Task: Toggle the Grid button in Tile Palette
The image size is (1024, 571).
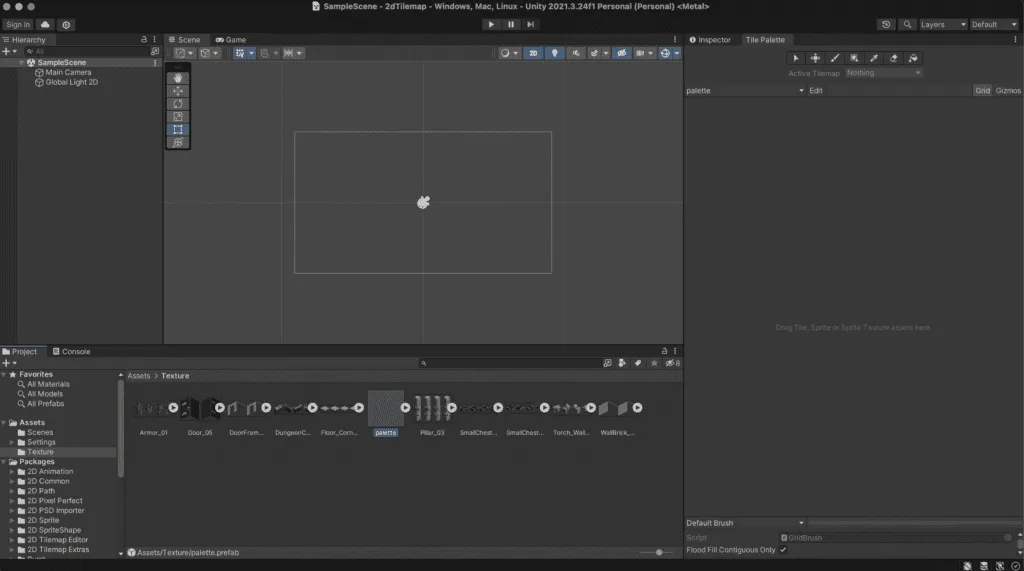Action: point(982,91)
